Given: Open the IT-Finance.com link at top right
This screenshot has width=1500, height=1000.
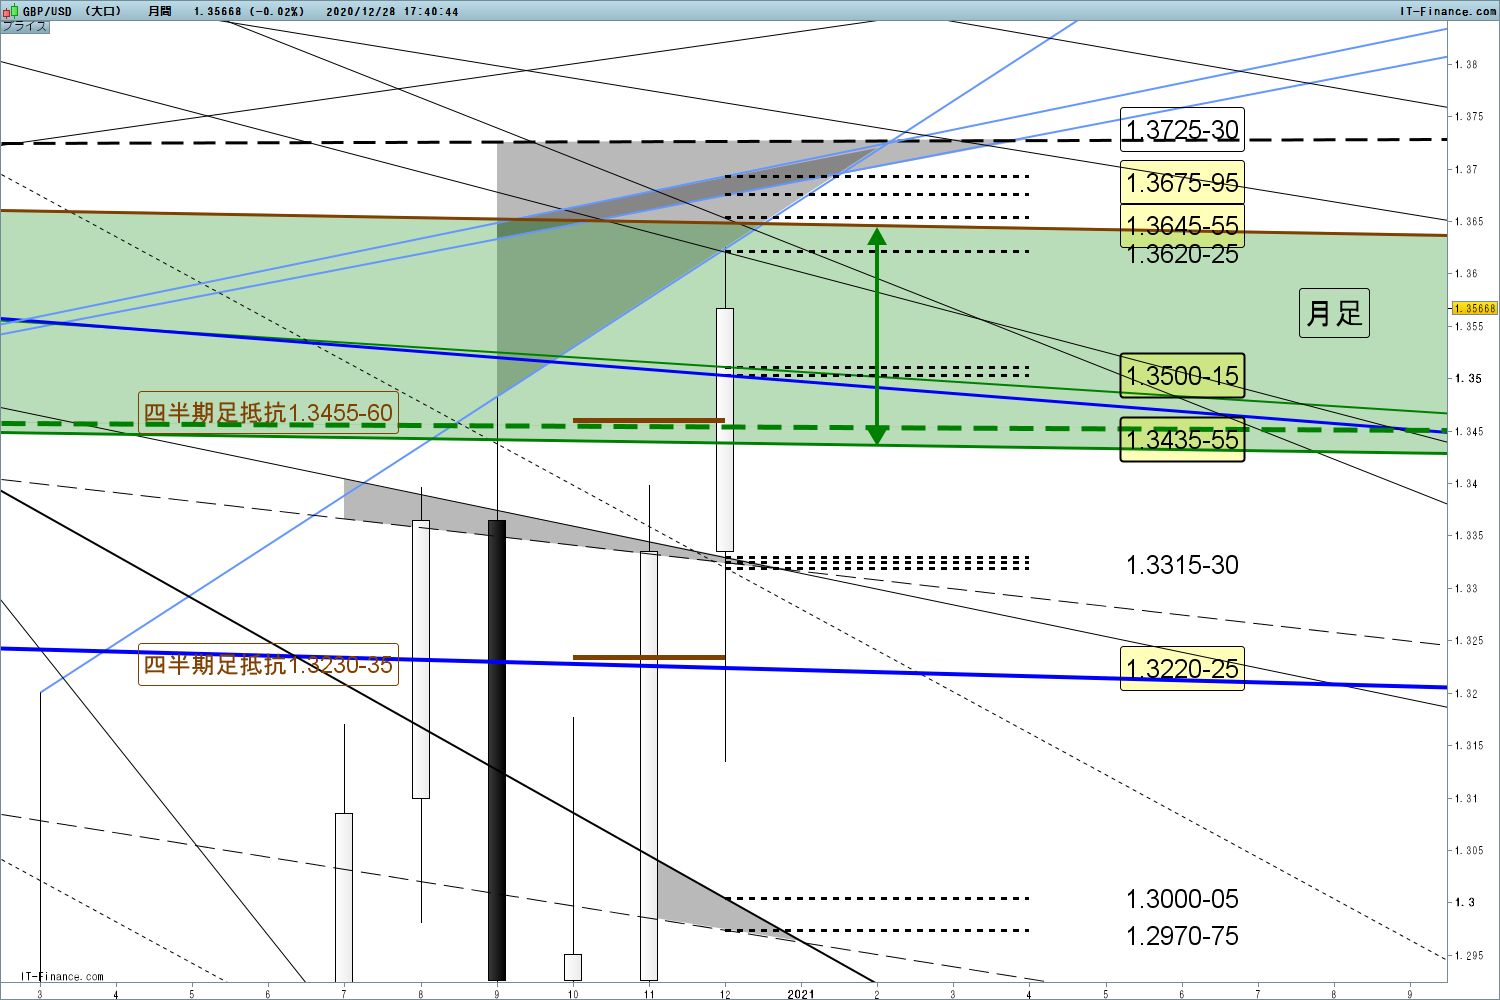Looking at the screenshot, I should [1448, 11].
